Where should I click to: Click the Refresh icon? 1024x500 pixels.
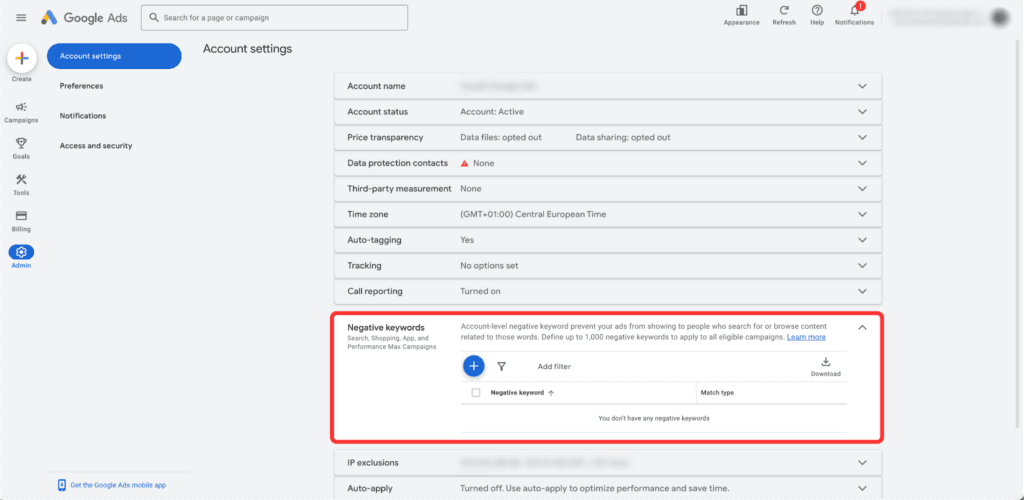pyautogui.click(x=784, y=11)
